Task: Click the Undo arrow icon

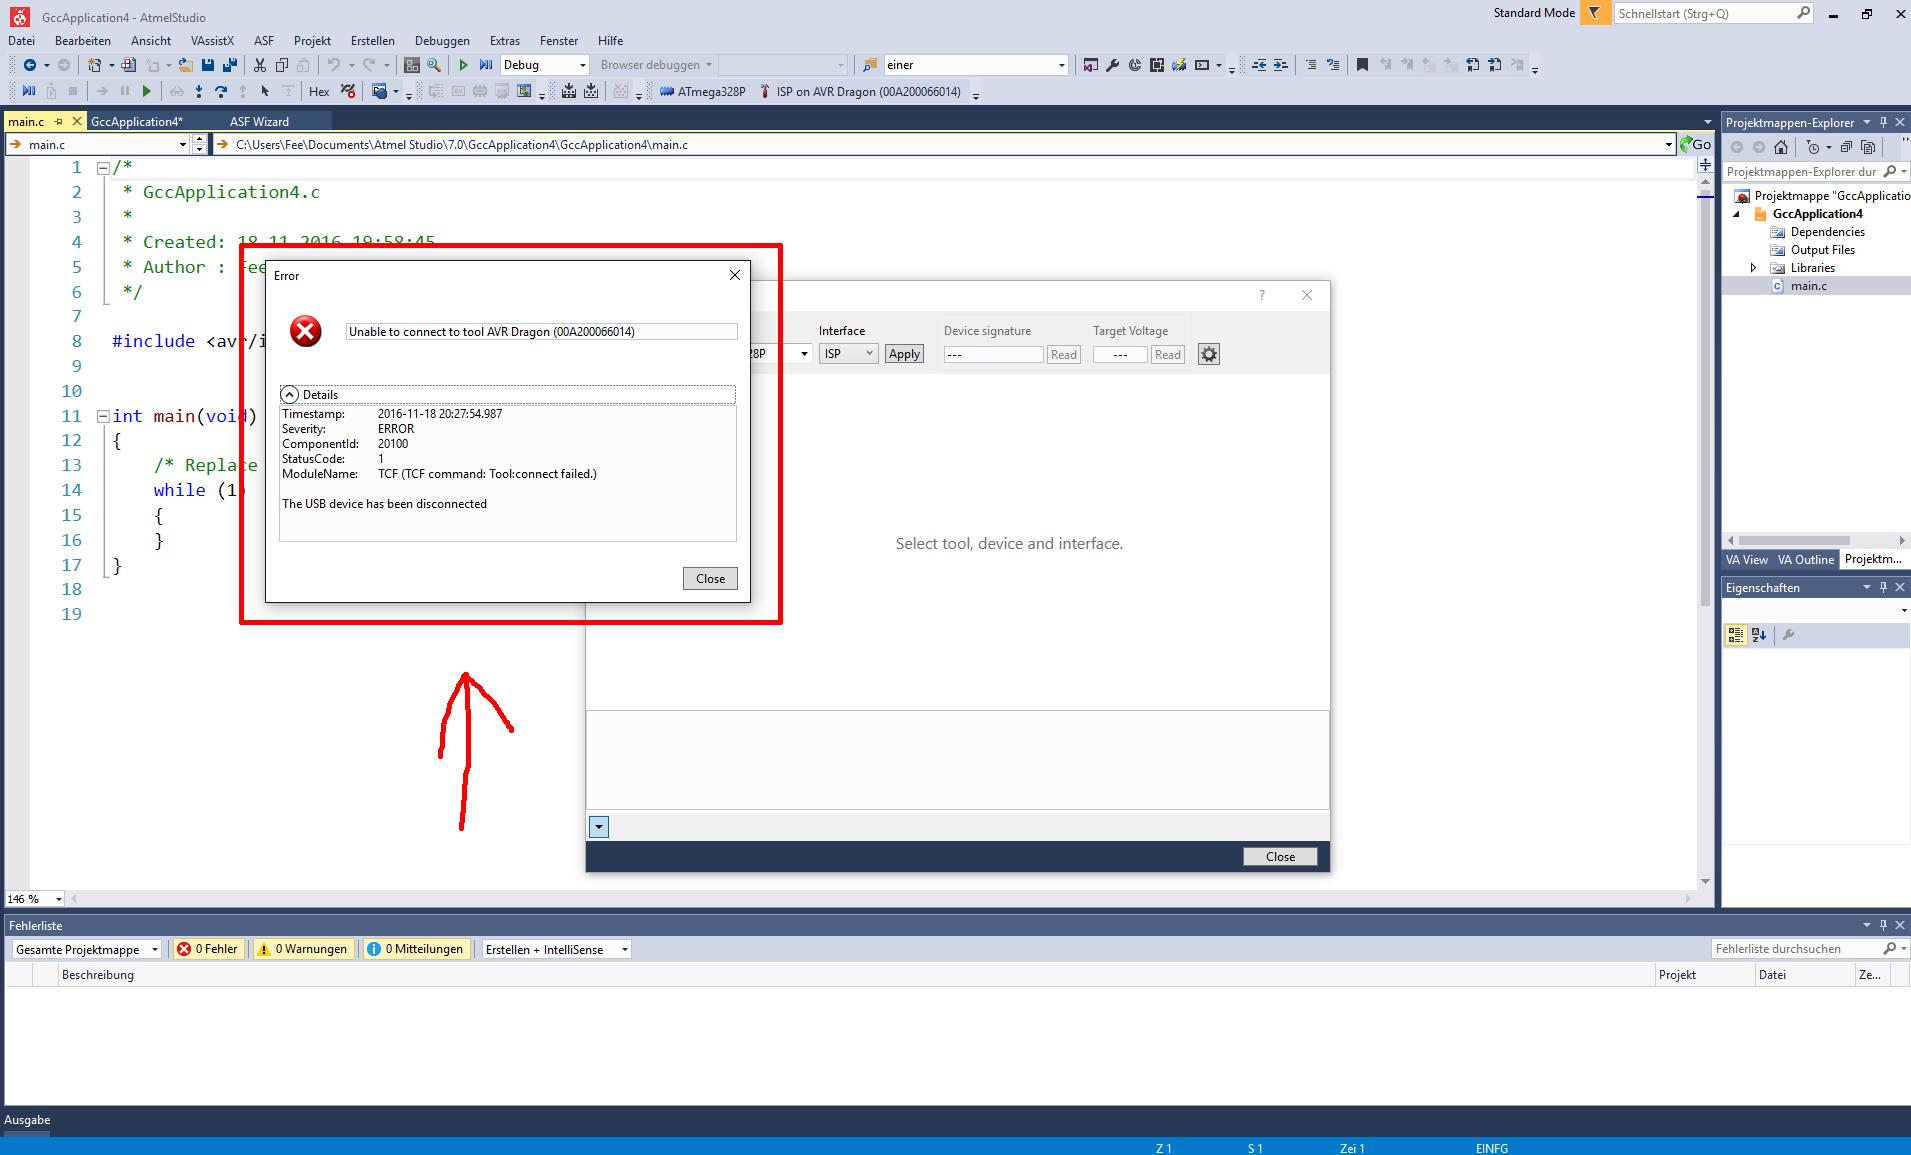Action: [334, 65]
